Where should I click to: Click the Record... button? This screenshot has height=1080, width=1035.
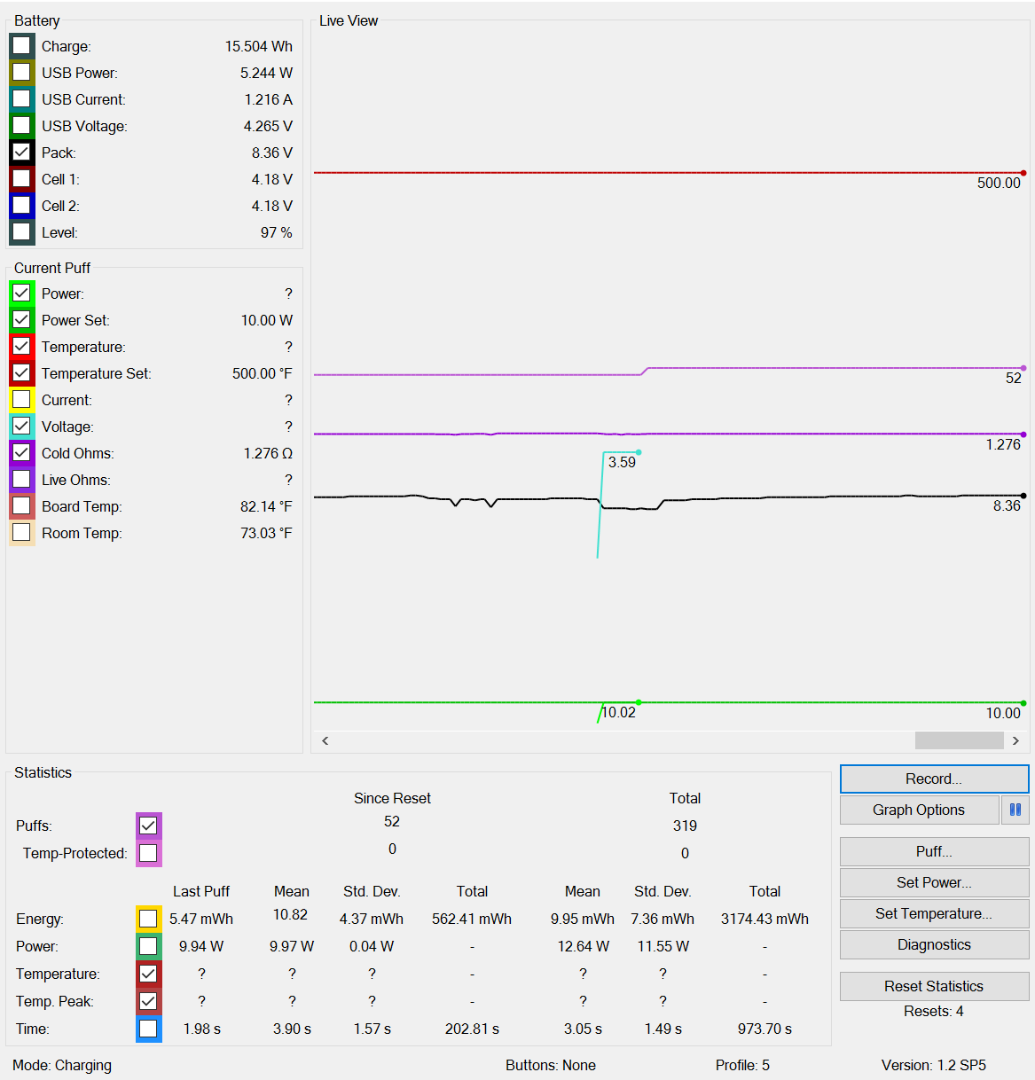tap(934, 779)
